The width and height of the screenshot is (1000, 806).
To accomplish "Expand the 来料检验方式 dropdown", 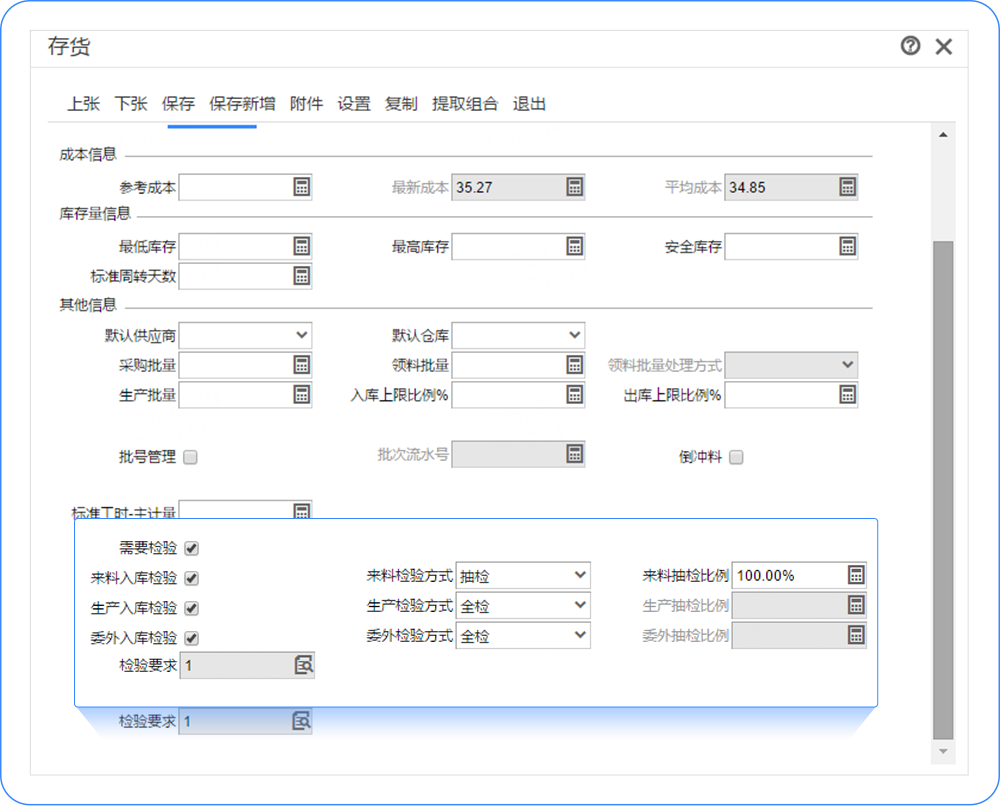I will pos(579,575).
